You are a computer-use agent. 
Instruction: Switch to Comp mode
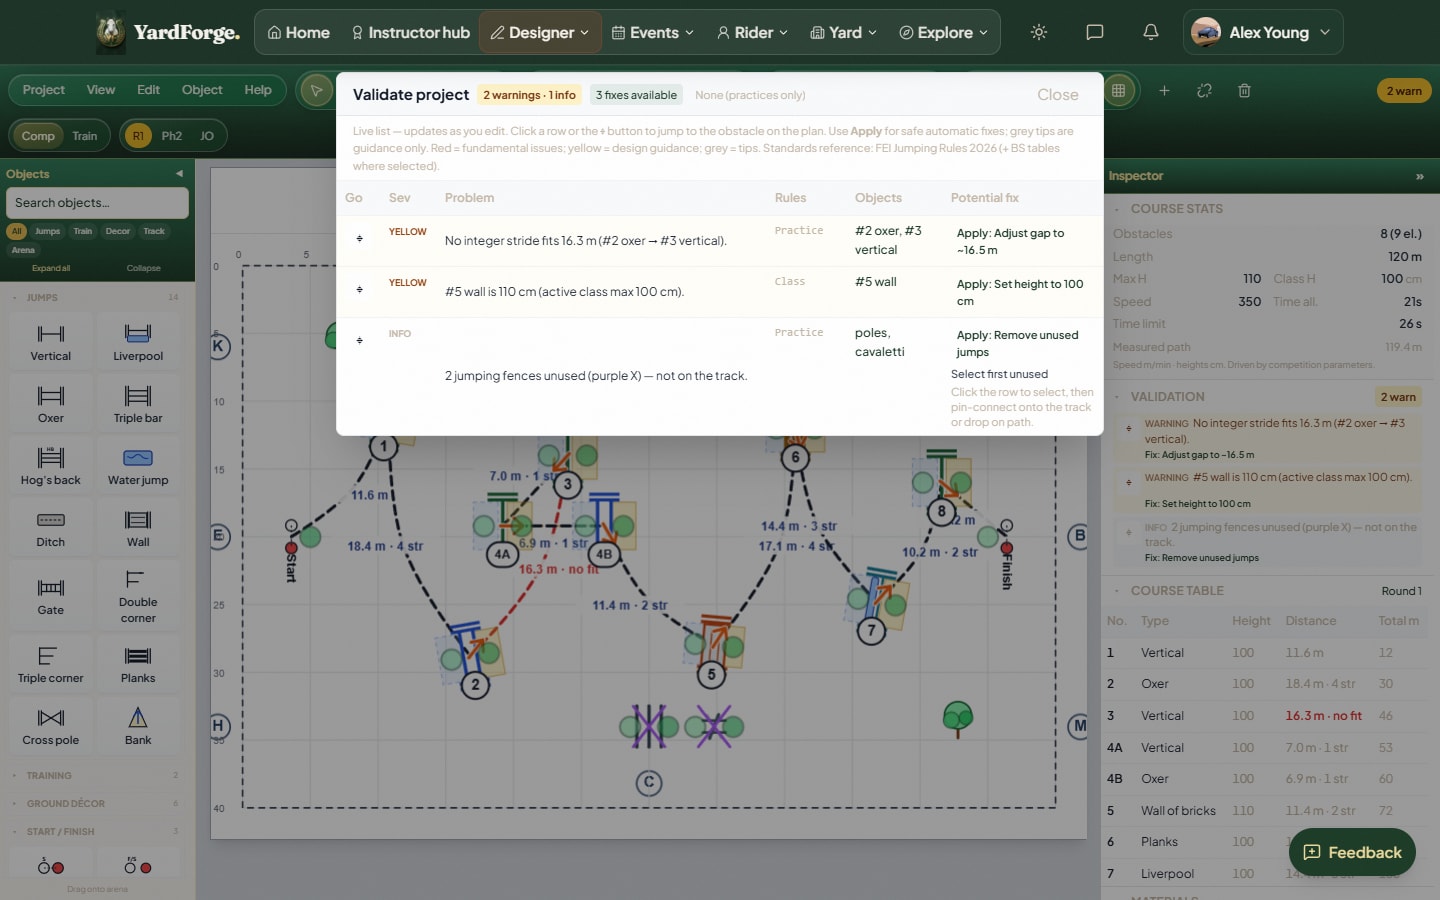38,136
